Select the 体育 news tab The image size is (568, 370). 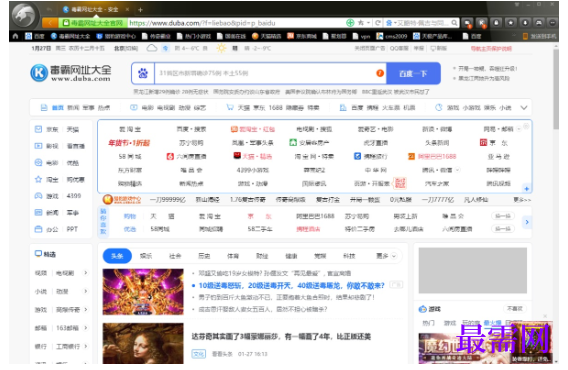click(233, 256)
